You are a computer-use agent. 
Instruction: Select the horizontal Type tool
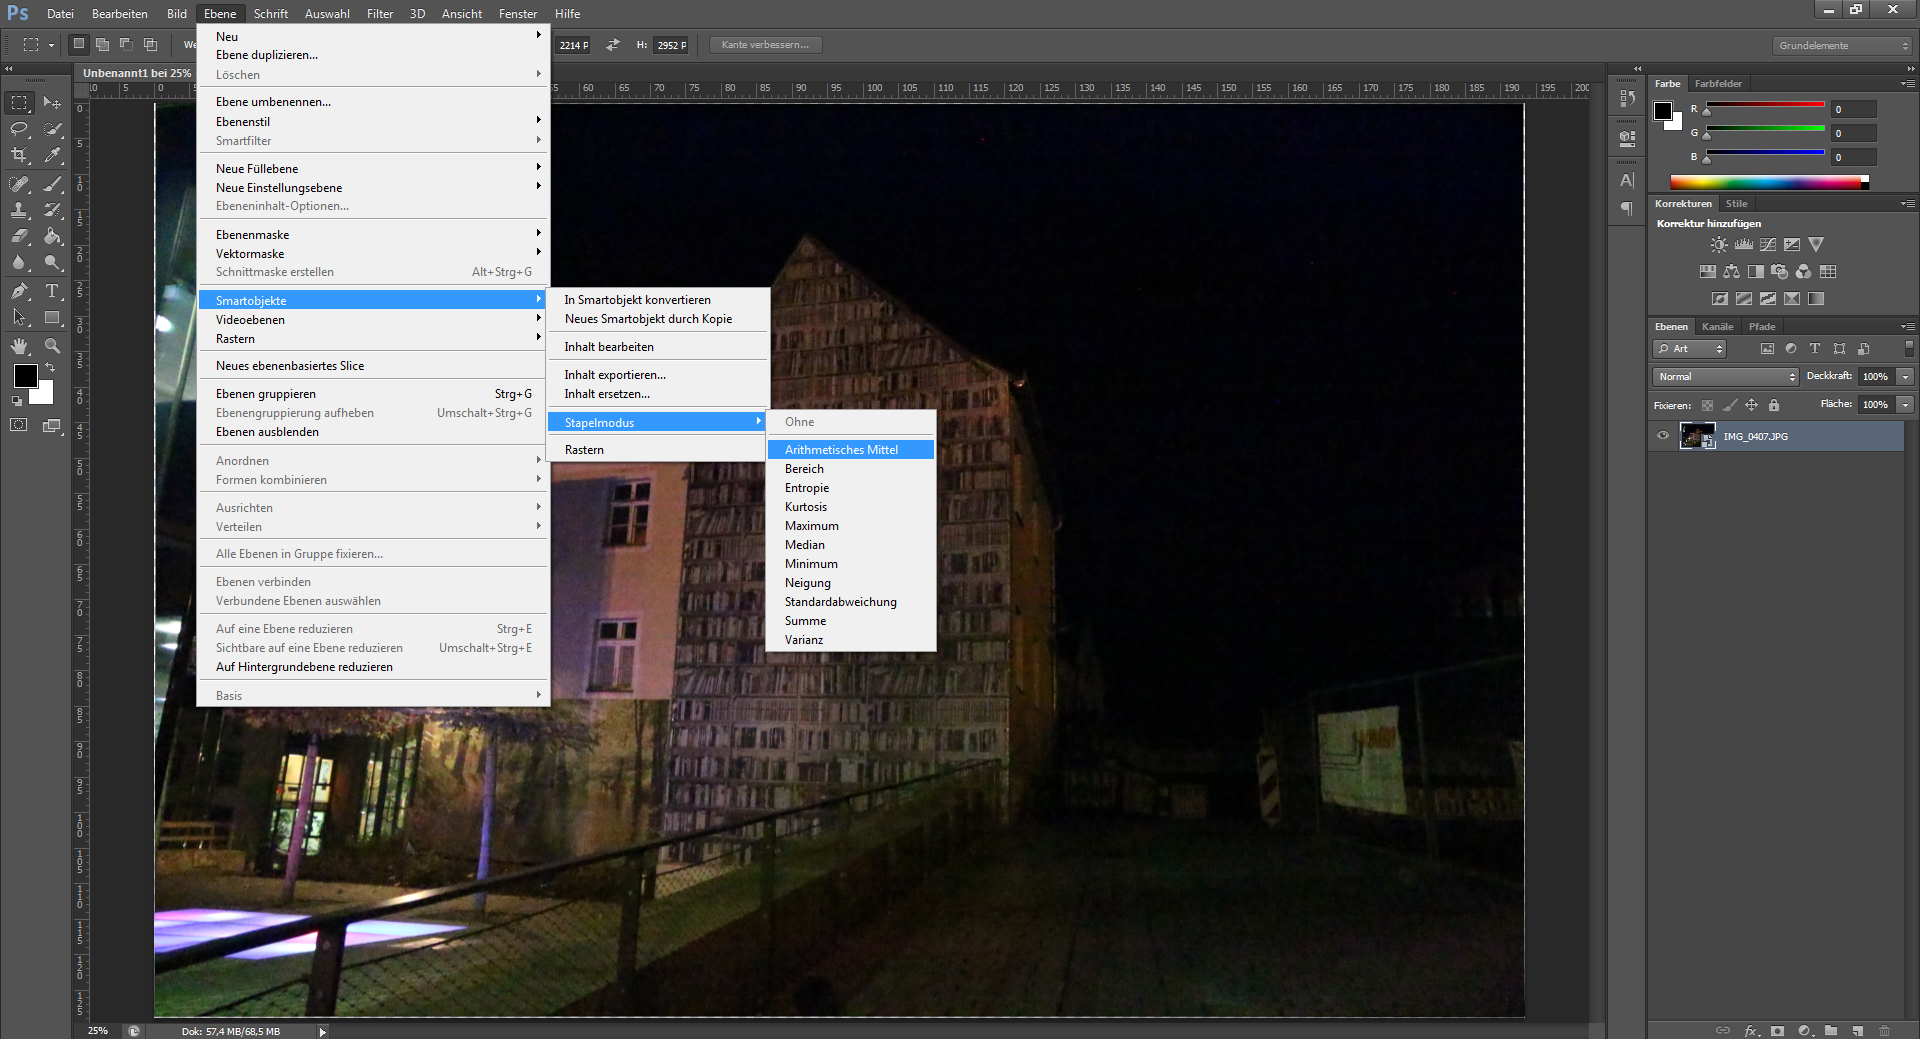tap(52, 291)
